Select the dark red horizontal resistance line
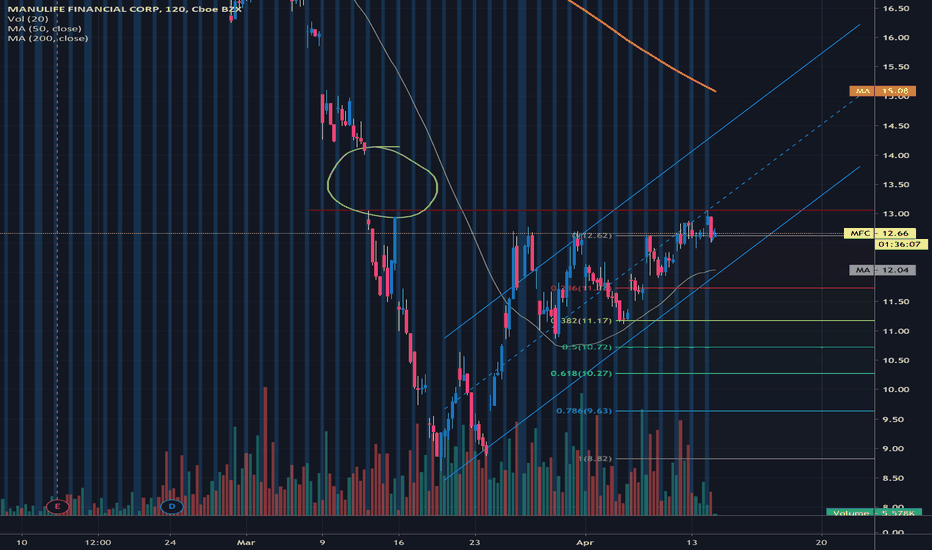 click(591, 210)
